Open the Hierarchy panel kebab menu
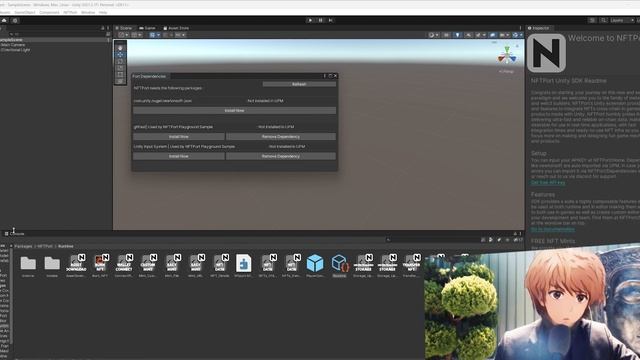 point(108,28)
